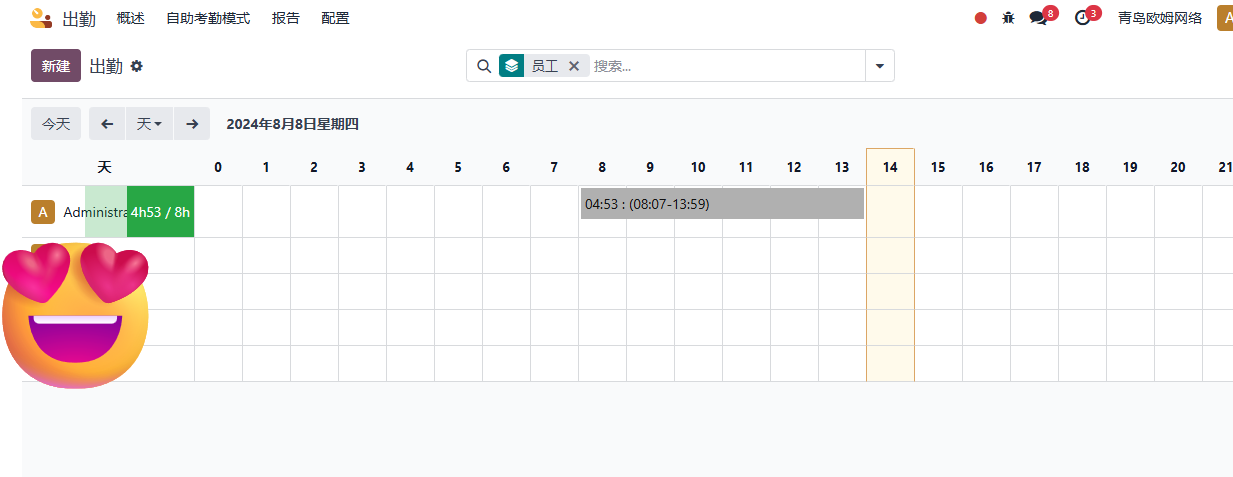
Task: Open the gear settings icon beside 出勤
Action: point(137,66)
